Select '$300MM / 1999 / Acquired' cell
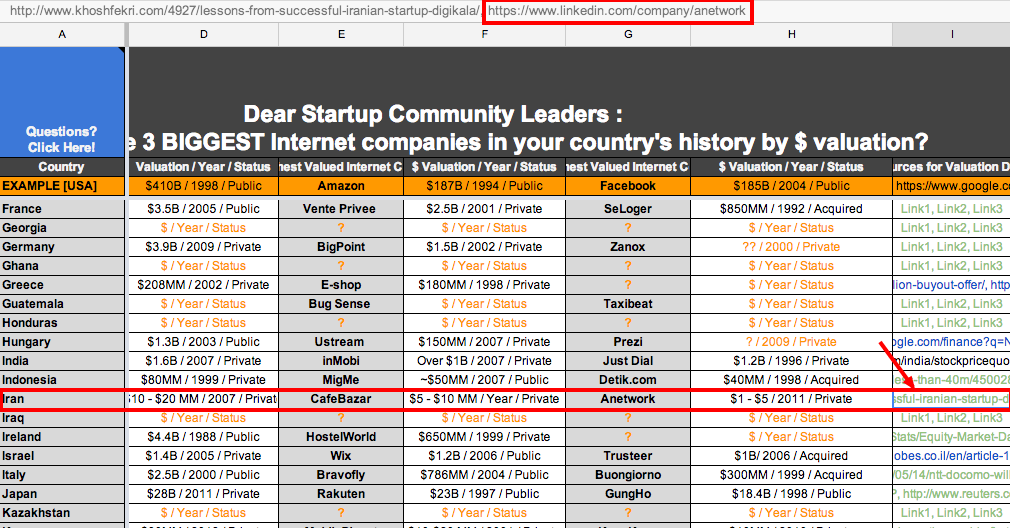 [x=791, y=475]
